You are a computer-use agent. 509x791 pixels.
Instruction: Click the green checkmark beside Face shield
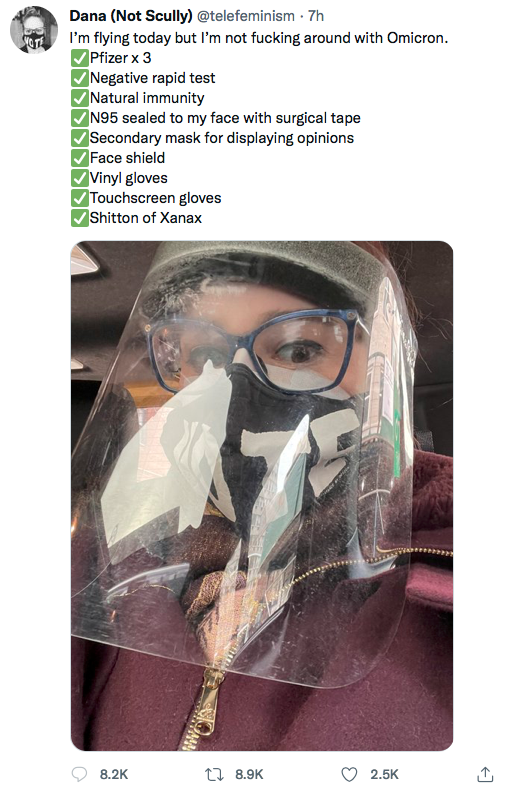pyautogui.click(x=80, y=158)
